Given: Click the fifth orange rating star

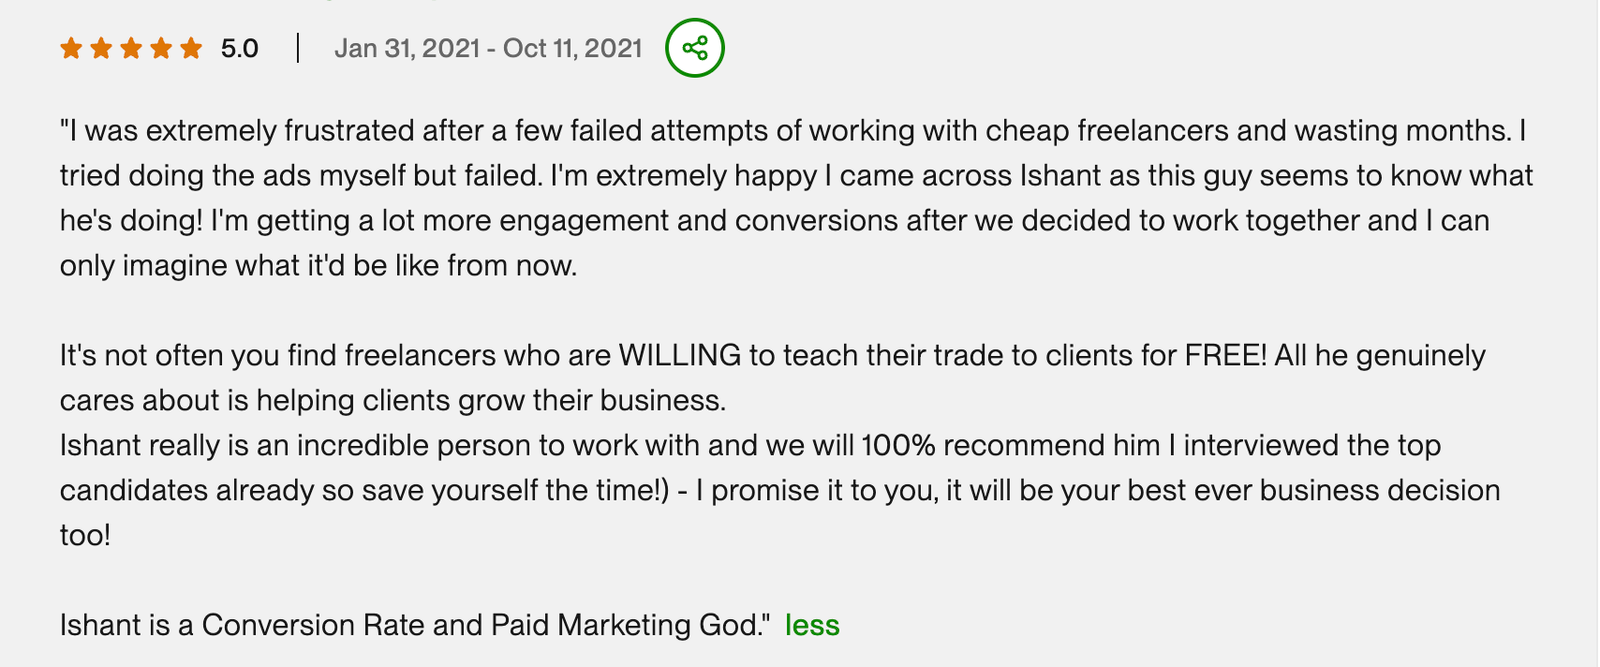Looking at the screenshot, I should coord(191,48).
